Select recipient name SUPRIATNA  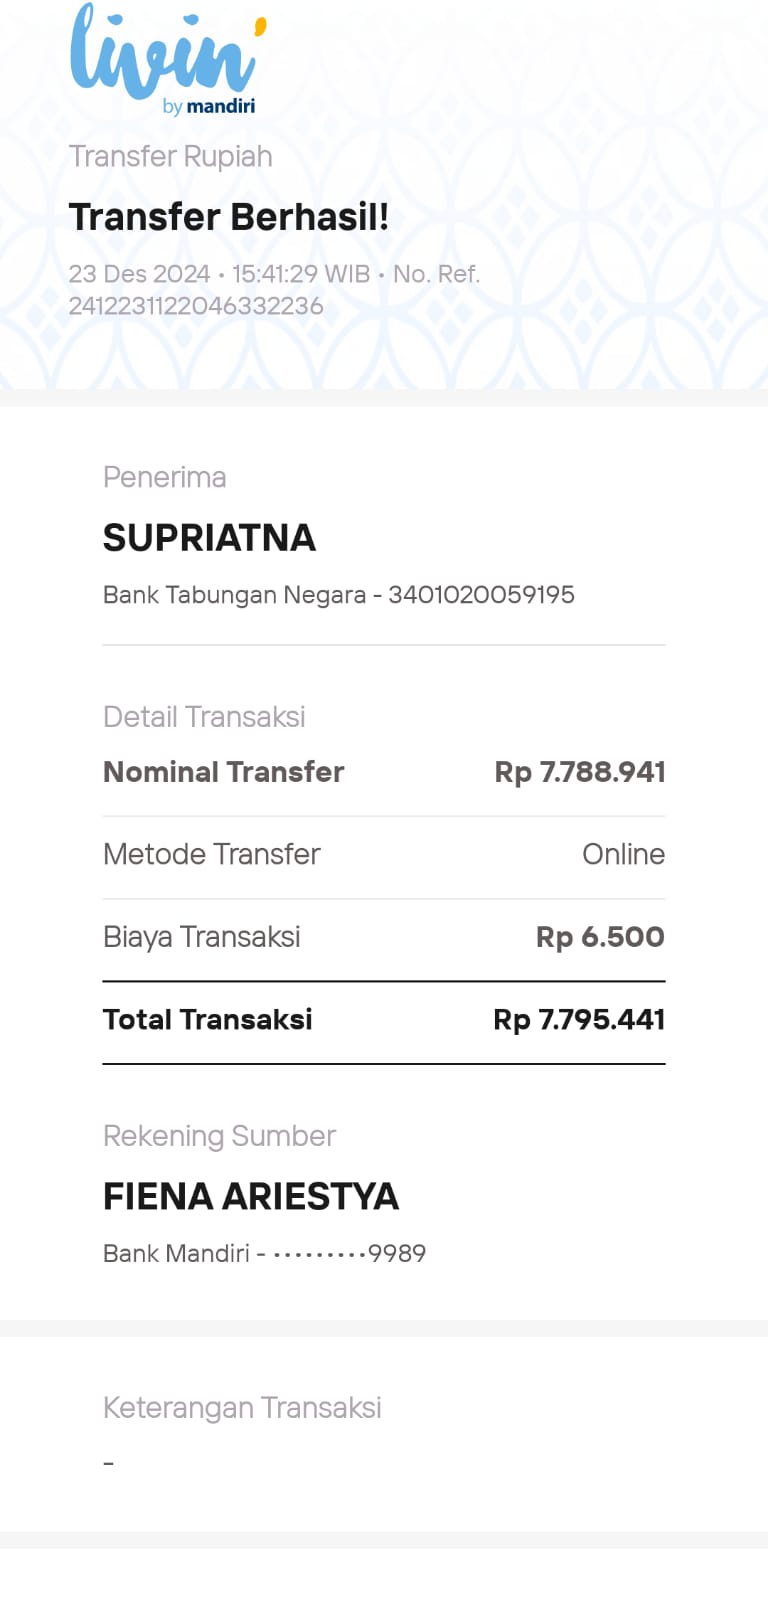coord(209,538)
